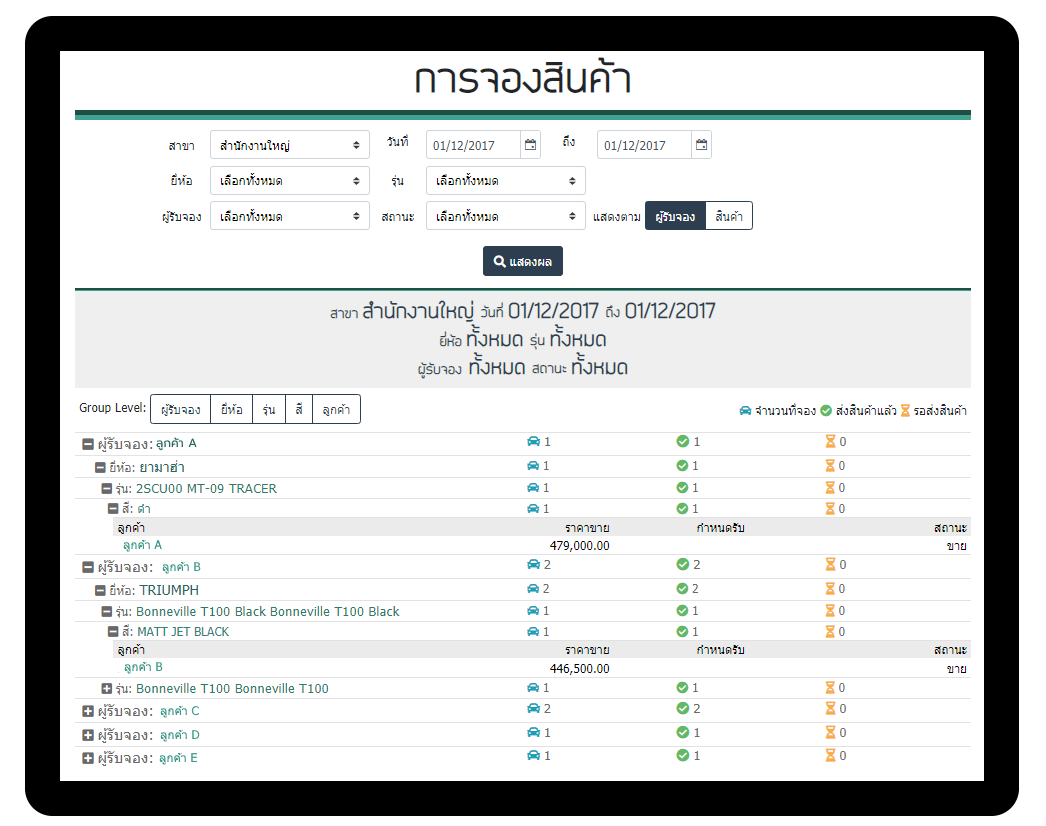The width and height of the screenshot is (1046, 826).
Task: Collapse the ลูกค้า A group minus icon
Action: point(88,443)
